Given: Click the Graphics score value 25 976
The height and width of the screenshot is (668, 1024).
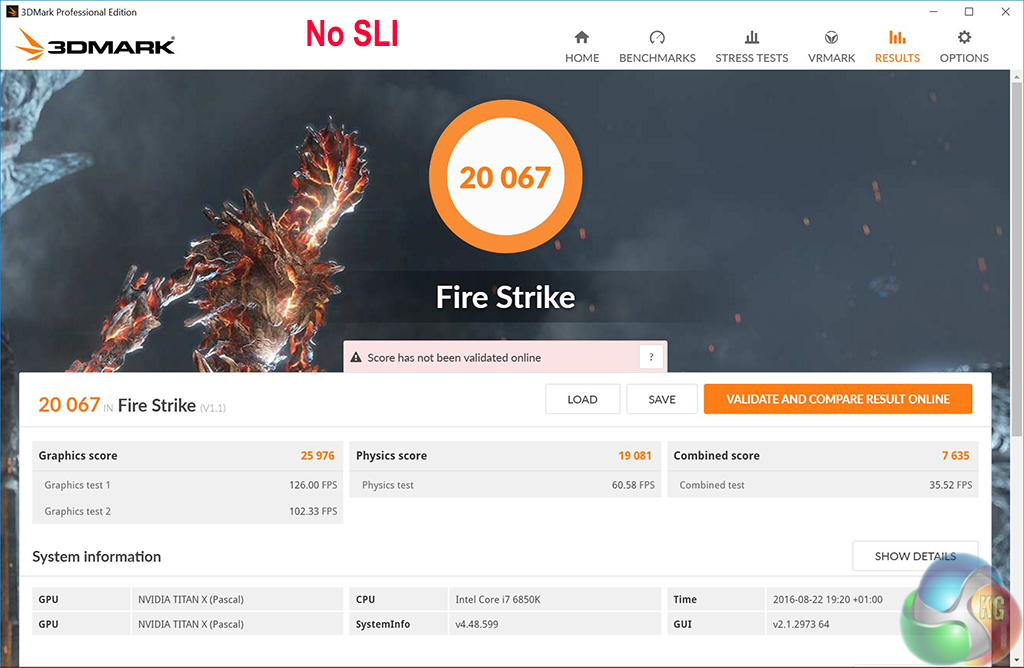Looking at the screenshot, I should click(317, 456).
